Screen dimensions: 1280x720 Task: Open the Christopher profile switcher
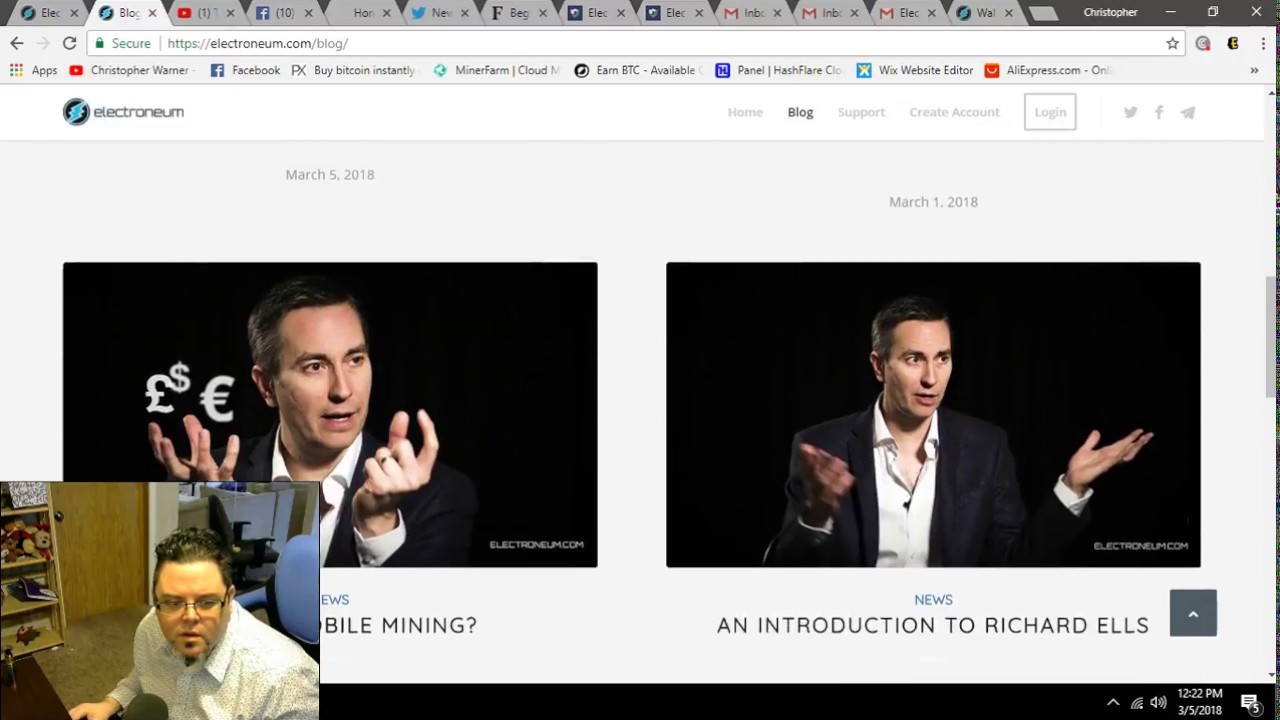pos(1110,12)
